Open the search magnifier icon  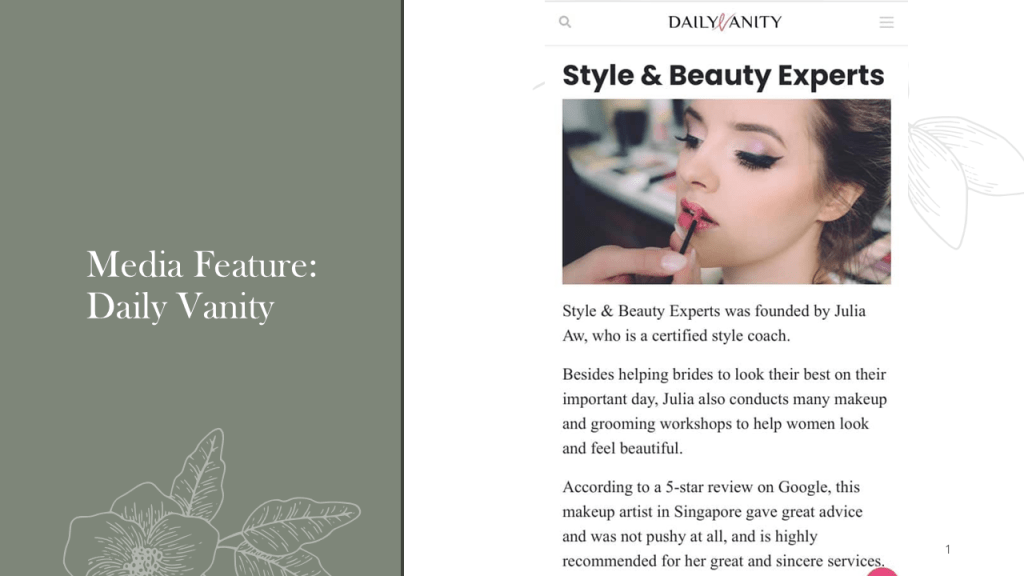tap(565, 22)
